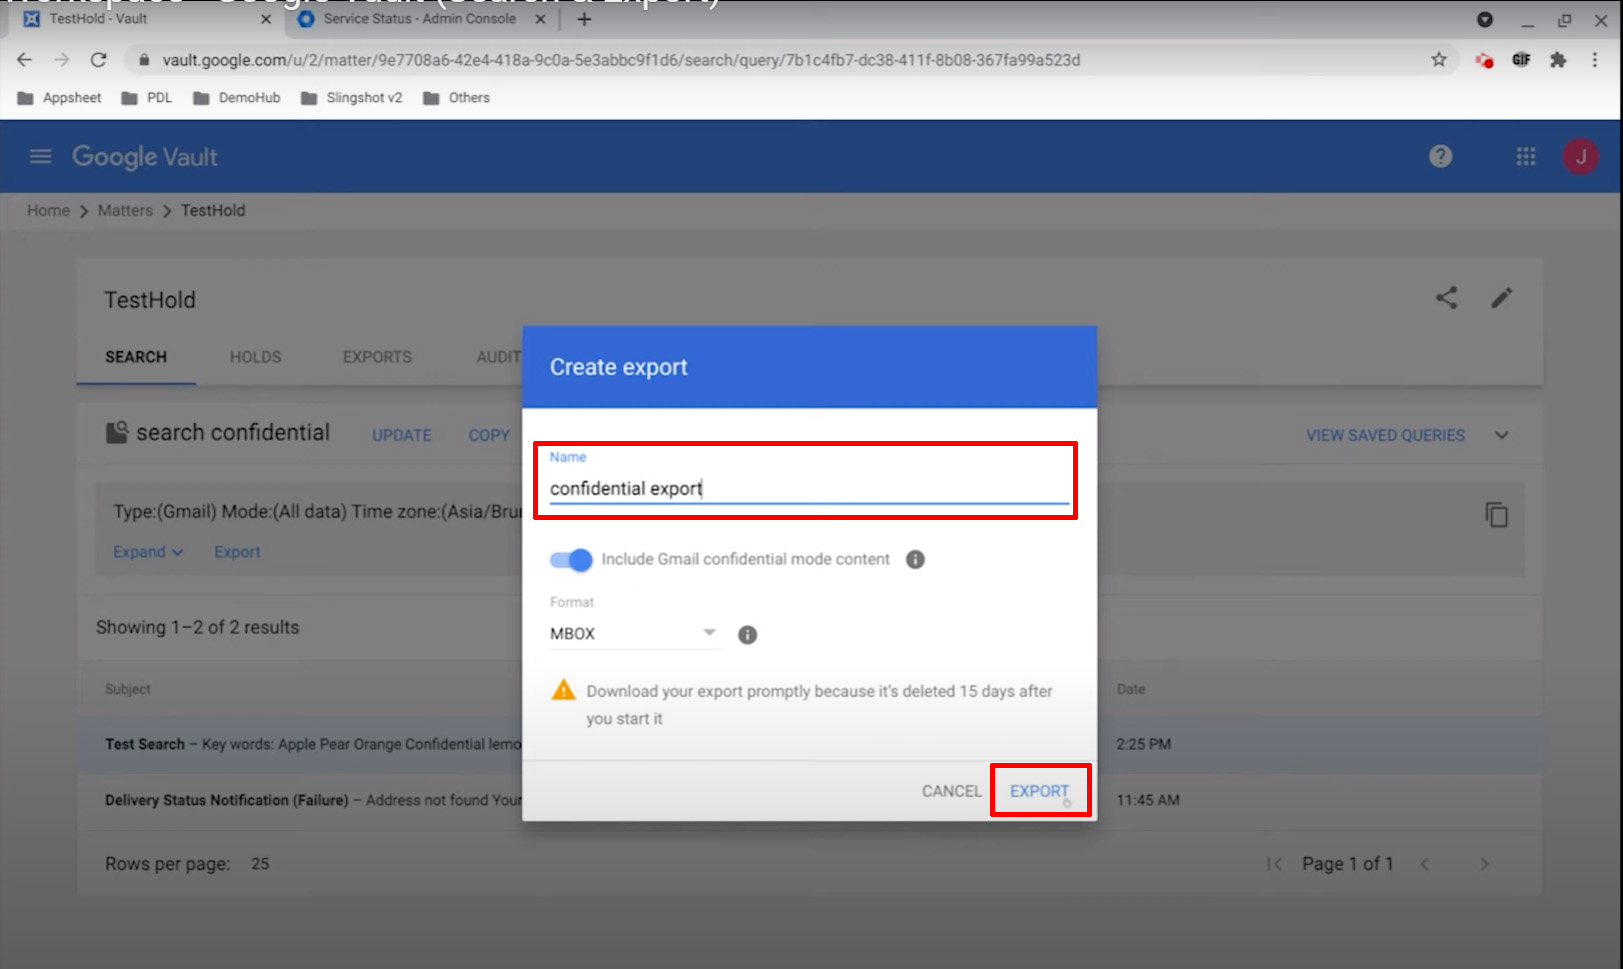The image size is (1623, 969).
Task: Disable Include Gmail confidential mode content
Action: (x=570, y=559)
